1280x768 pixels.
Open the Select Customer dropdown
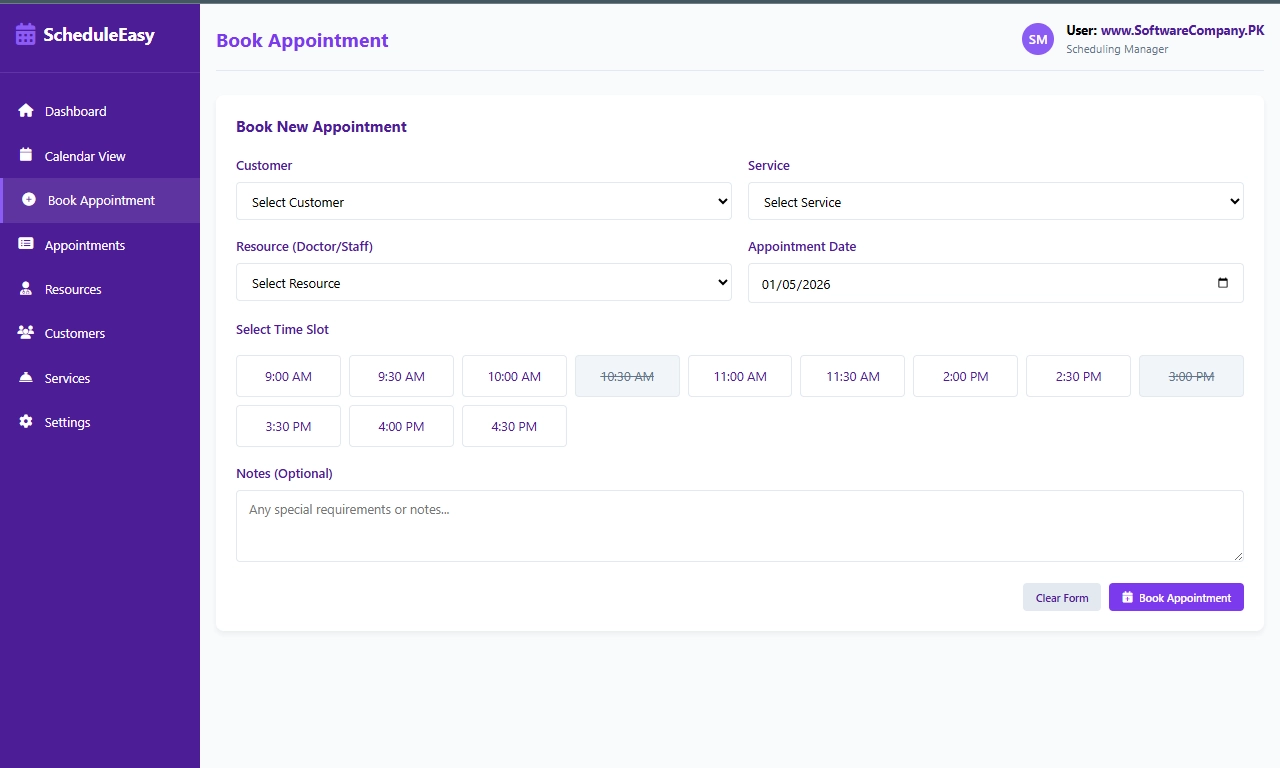(x=484, y=201)
